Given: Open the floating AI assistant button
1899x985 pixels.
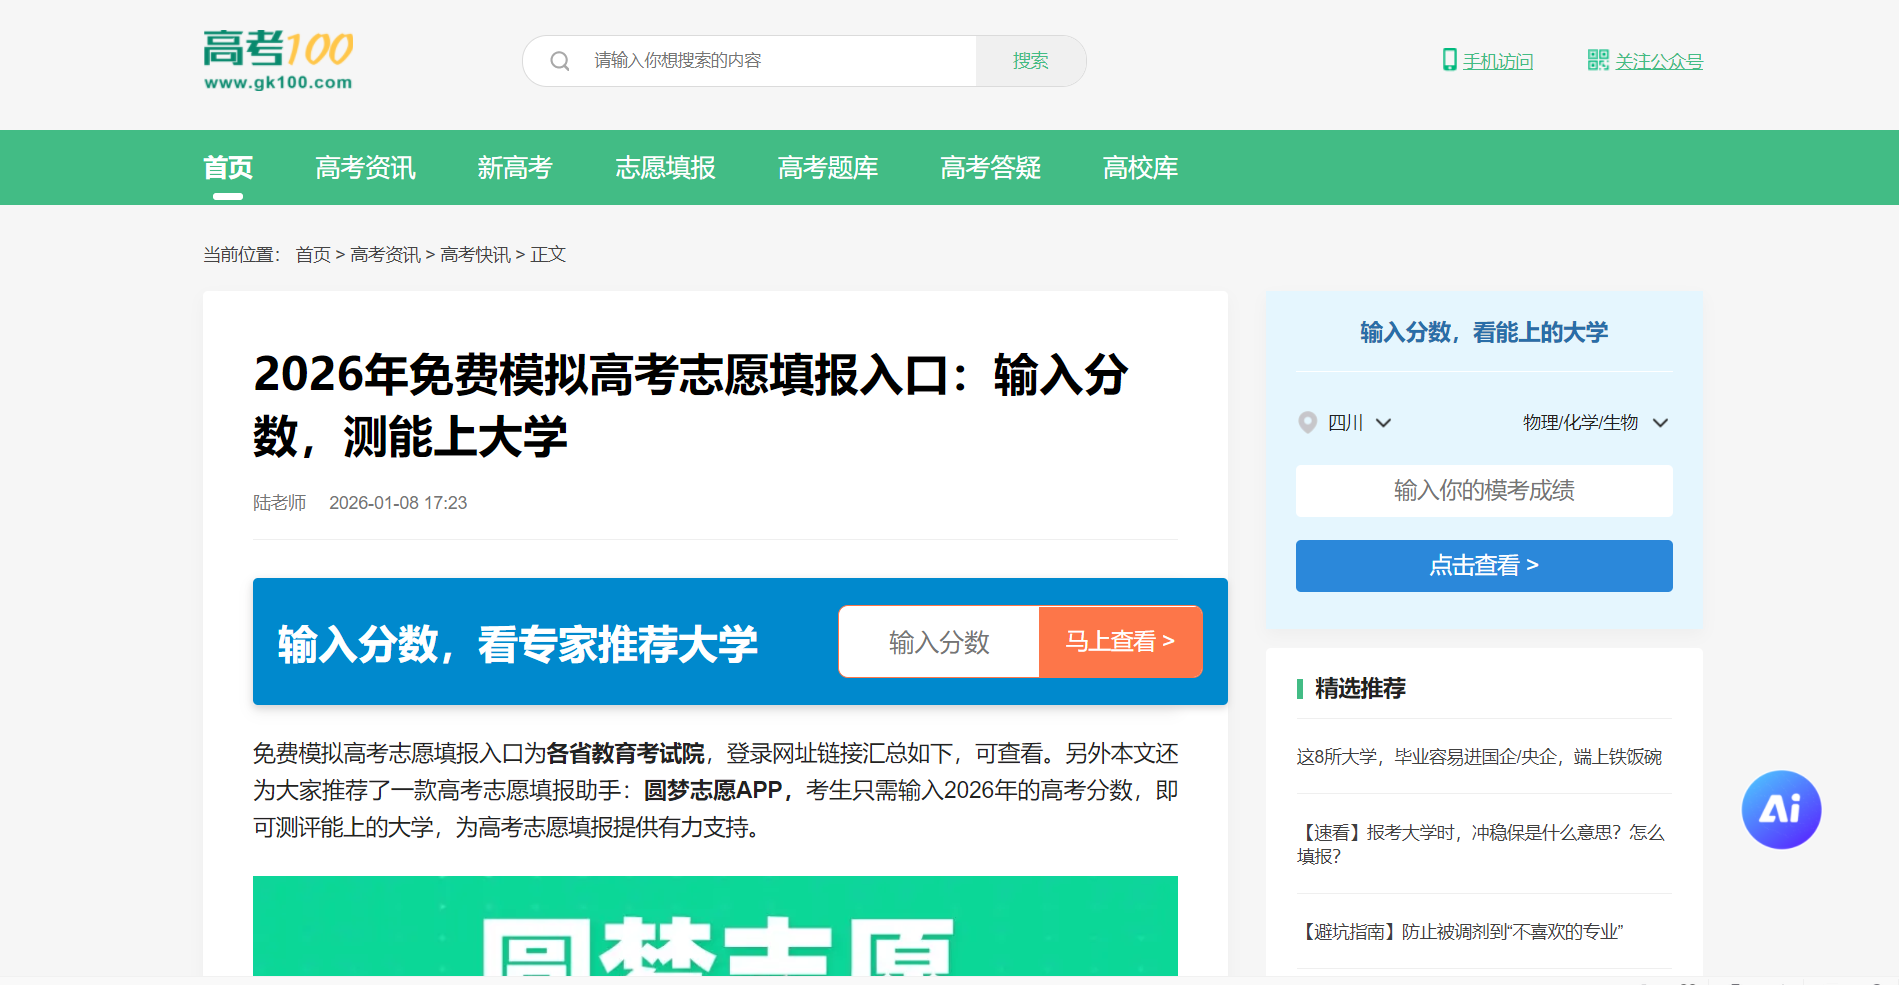Looking at the screenshot, I should point(1781,809).
